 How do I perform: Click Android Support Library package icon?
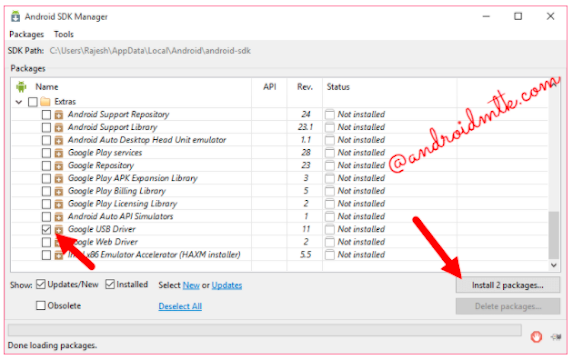[x=58, y=128]
